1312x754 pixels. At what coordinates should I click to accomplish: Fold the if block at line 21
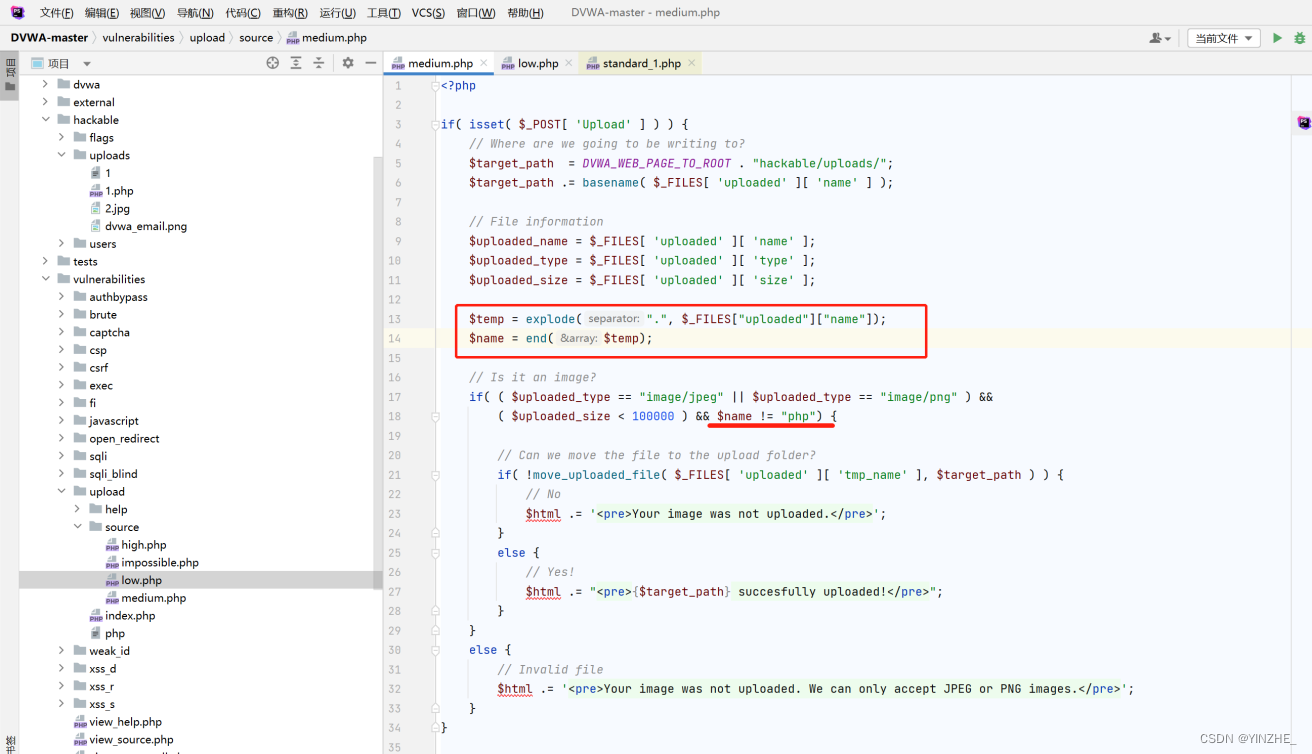[x=435, y=475]
